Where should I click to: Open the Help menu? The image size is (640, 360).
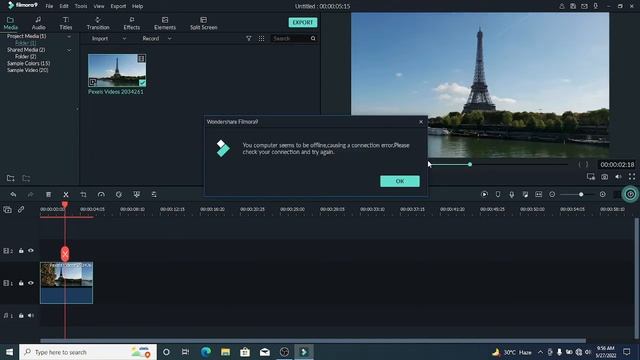tap(138, 6)
